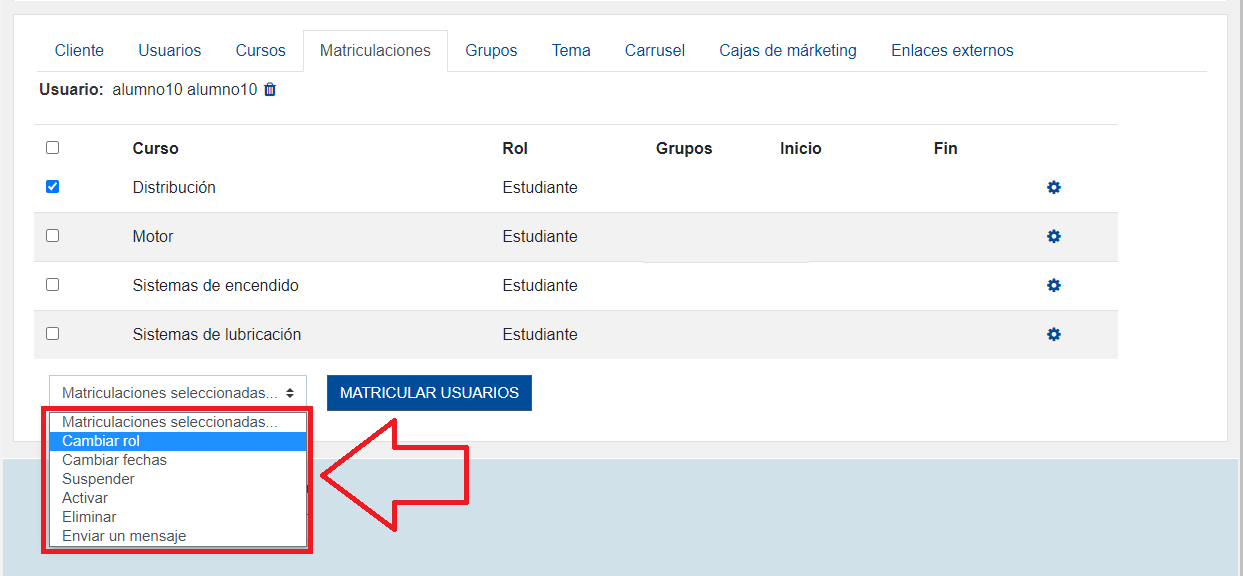Switch to the Usuarios tab
Image resolution: width=1243 pixels, height=576 pixels.
(x=169, y=50)
